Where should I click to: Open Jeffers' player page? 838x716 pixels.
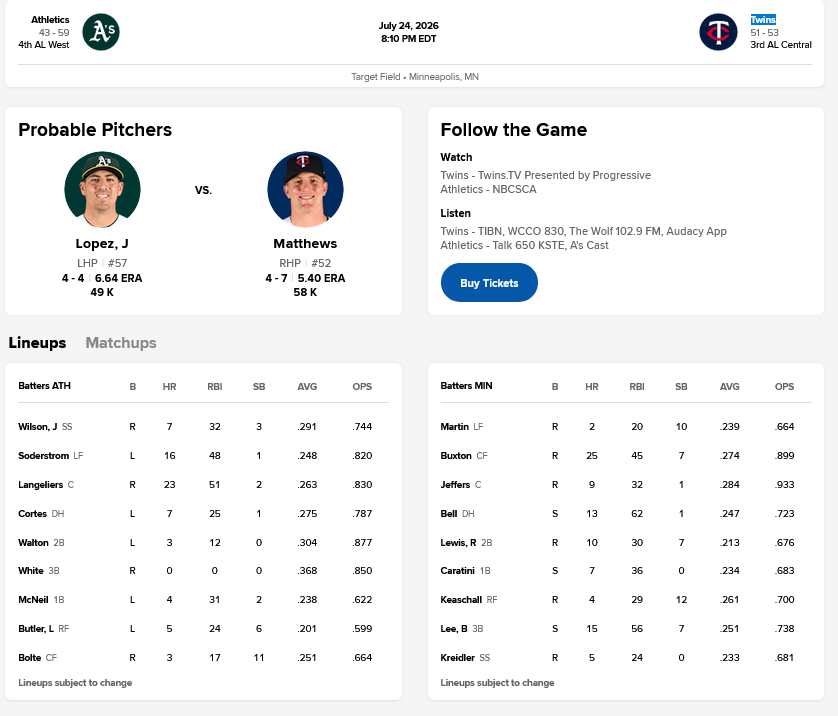pos(455,485)
